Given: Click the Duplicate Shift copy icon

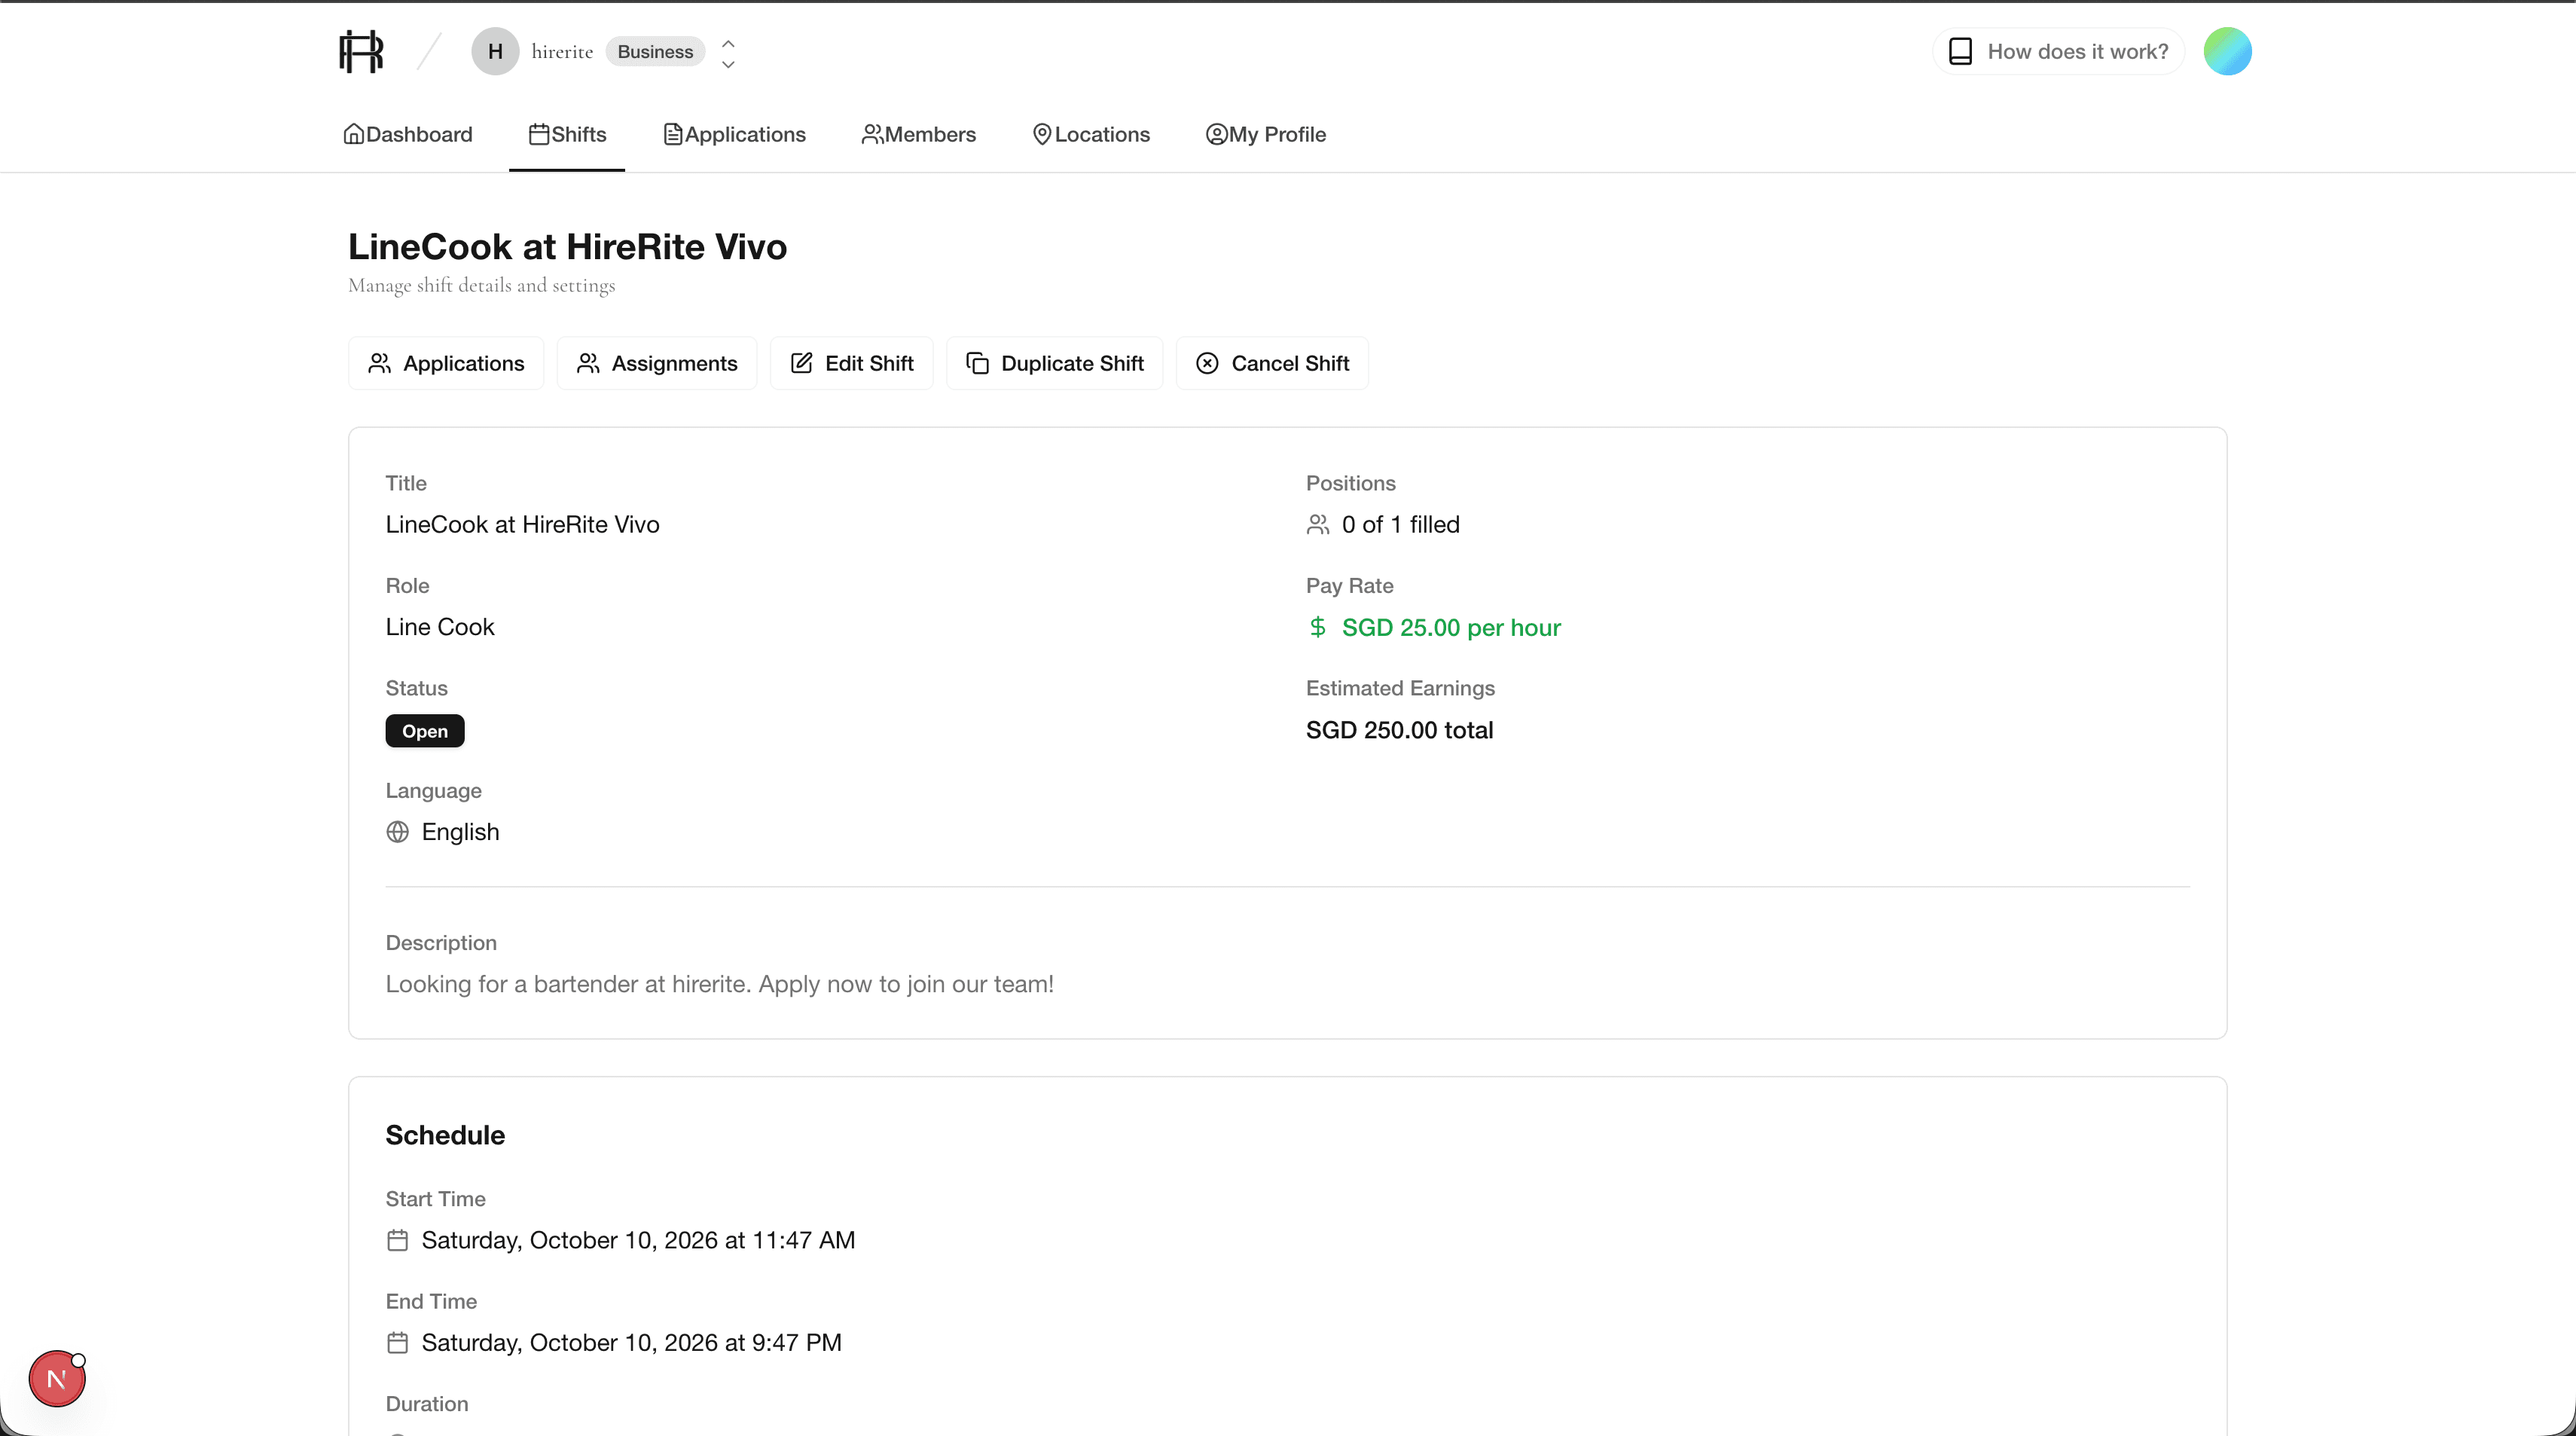Looking at the screenshot, I should [x=977, y=364].
